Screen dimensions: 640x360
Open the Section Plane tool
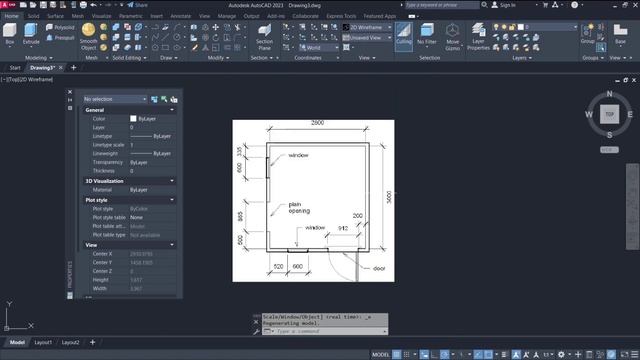click(264, 37)
